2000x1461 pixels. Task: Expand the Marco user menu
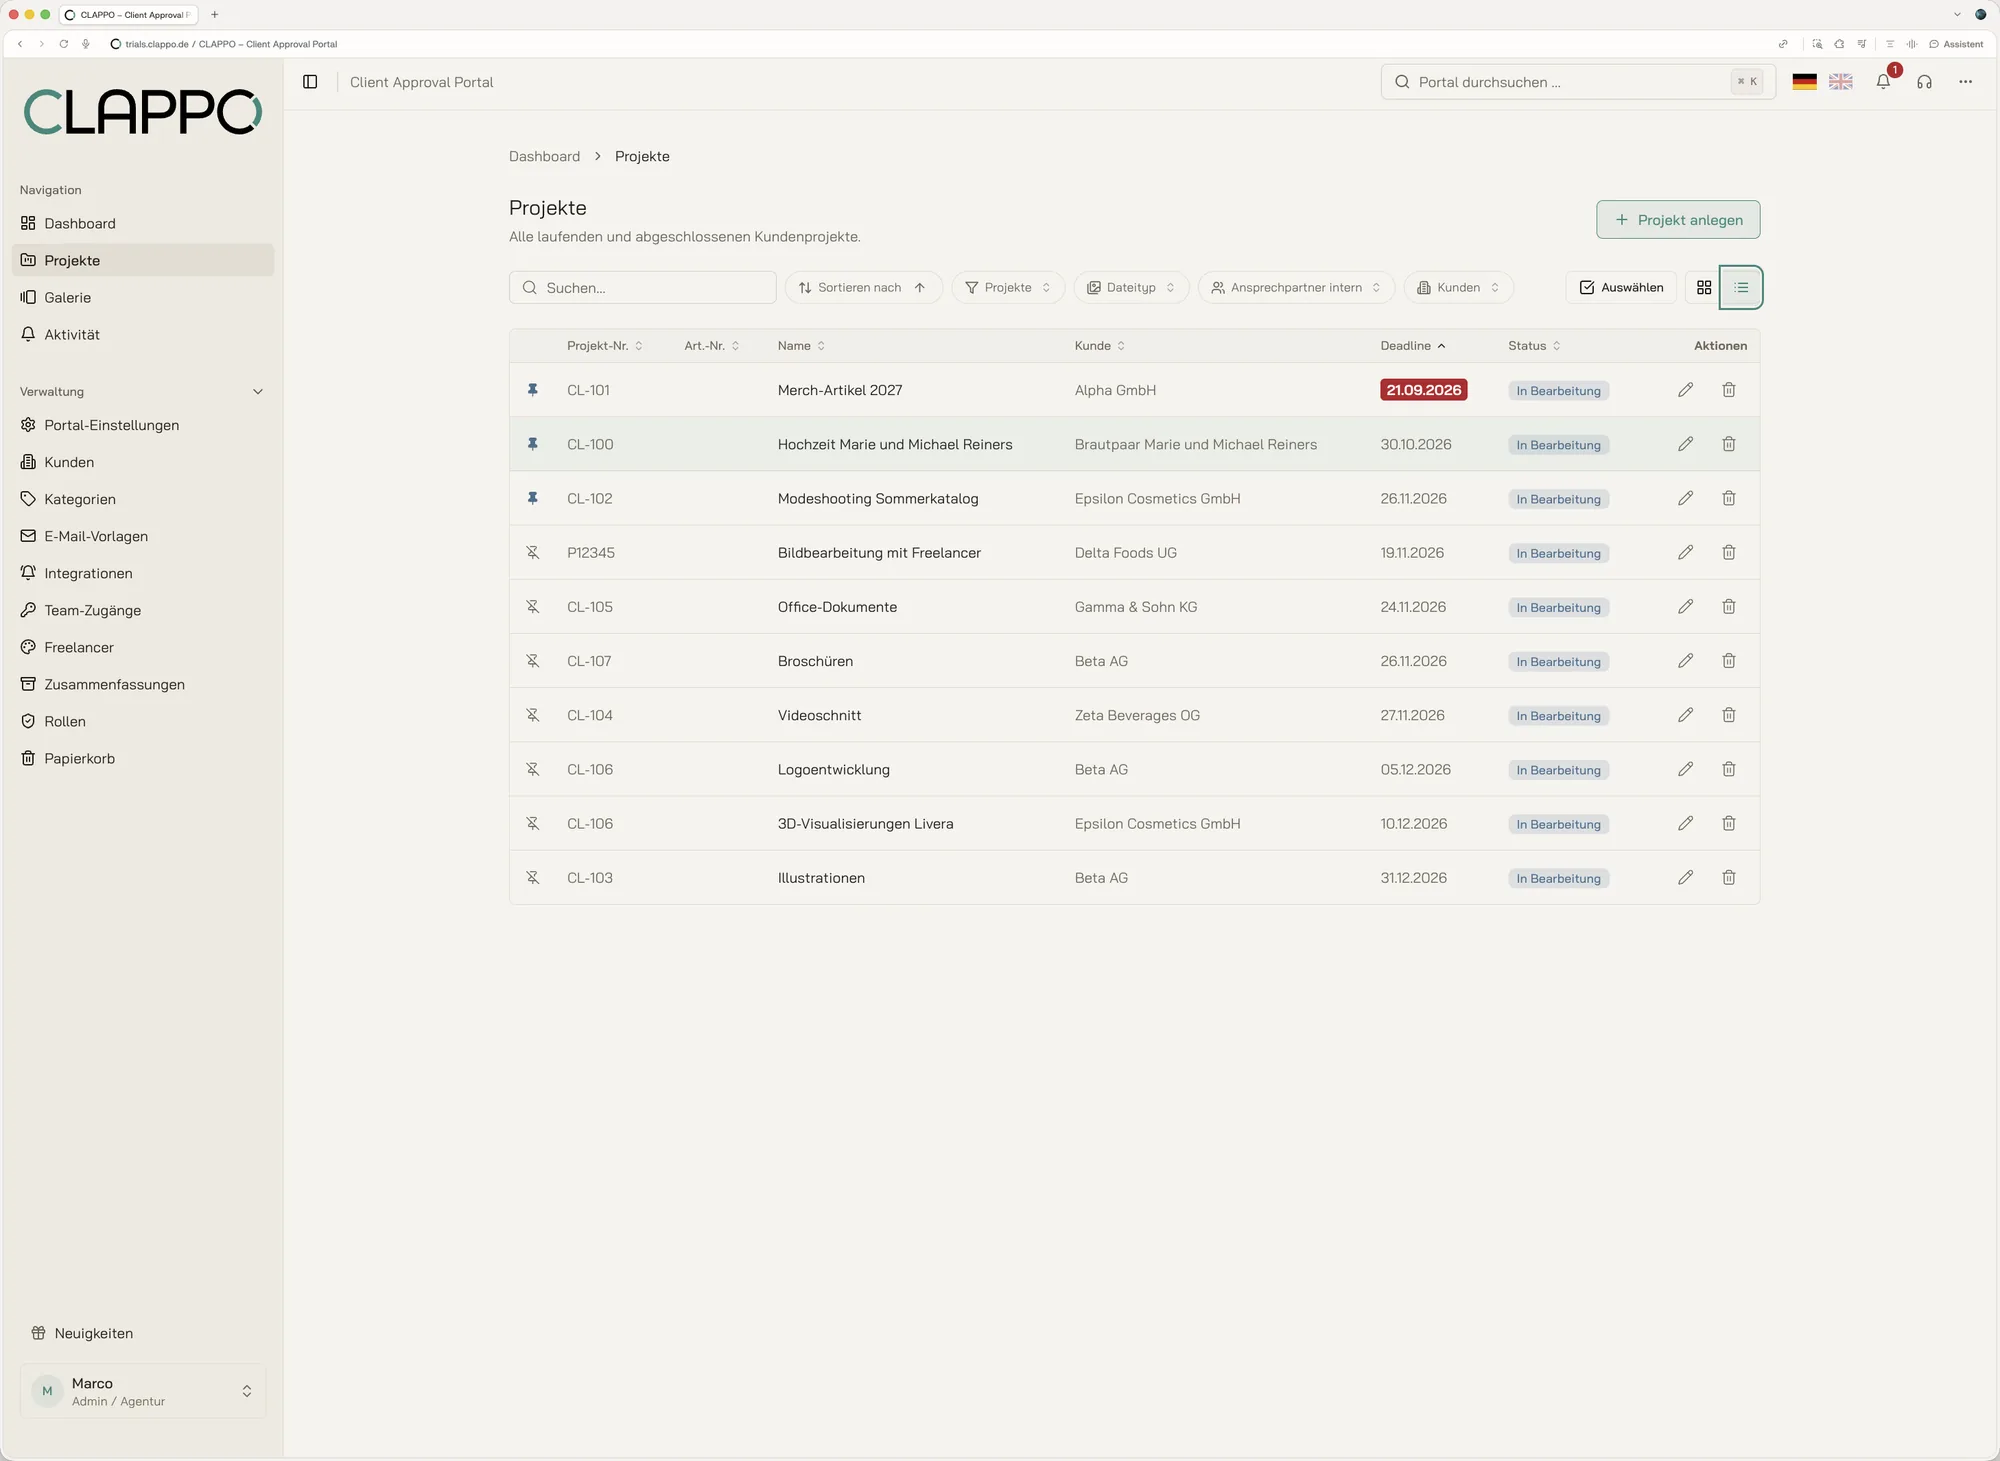[x=143, y=1391]
